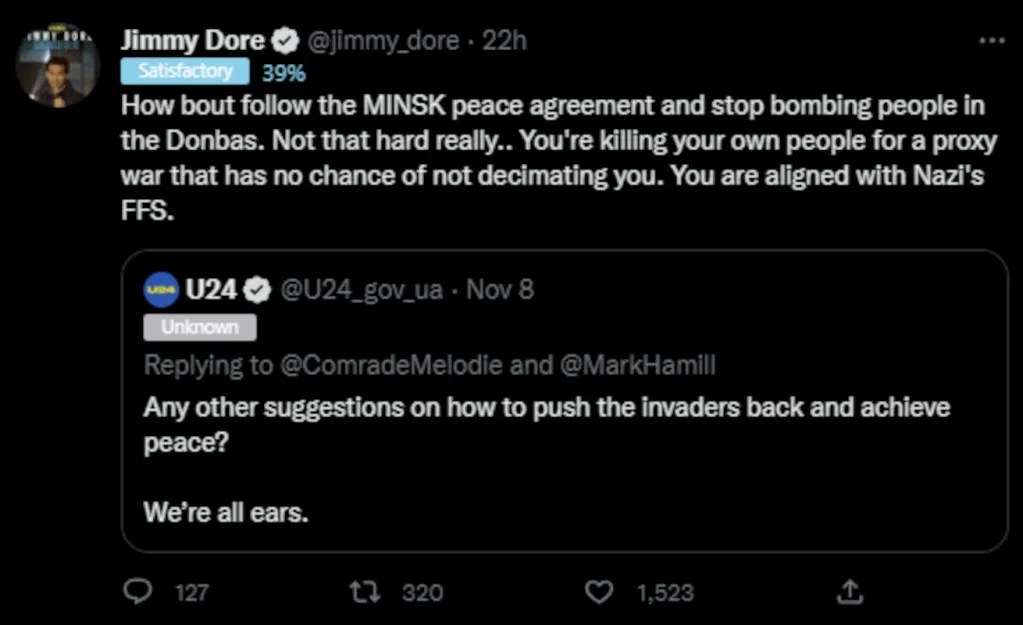
Task: Click the share upload icon
Action: [850, 592]
